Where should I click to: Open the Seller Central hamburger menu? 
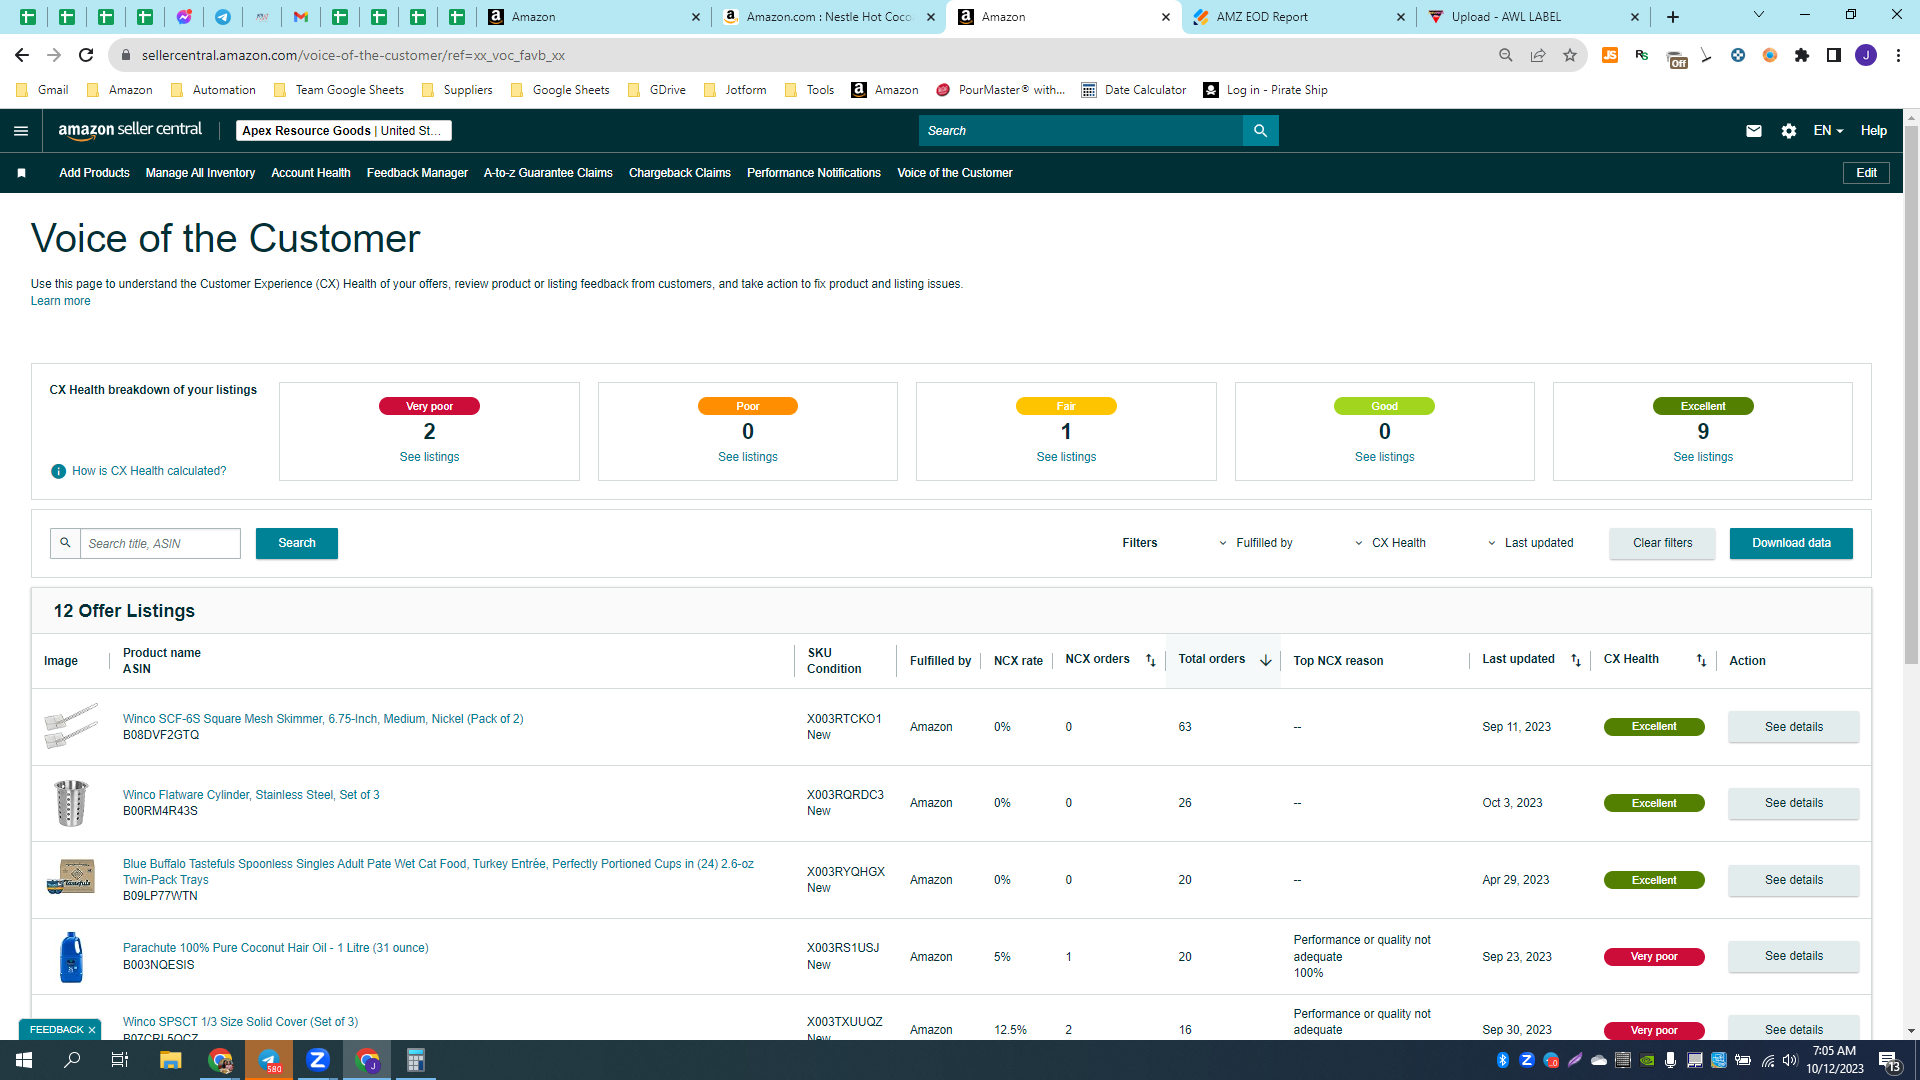pos(21,131)
